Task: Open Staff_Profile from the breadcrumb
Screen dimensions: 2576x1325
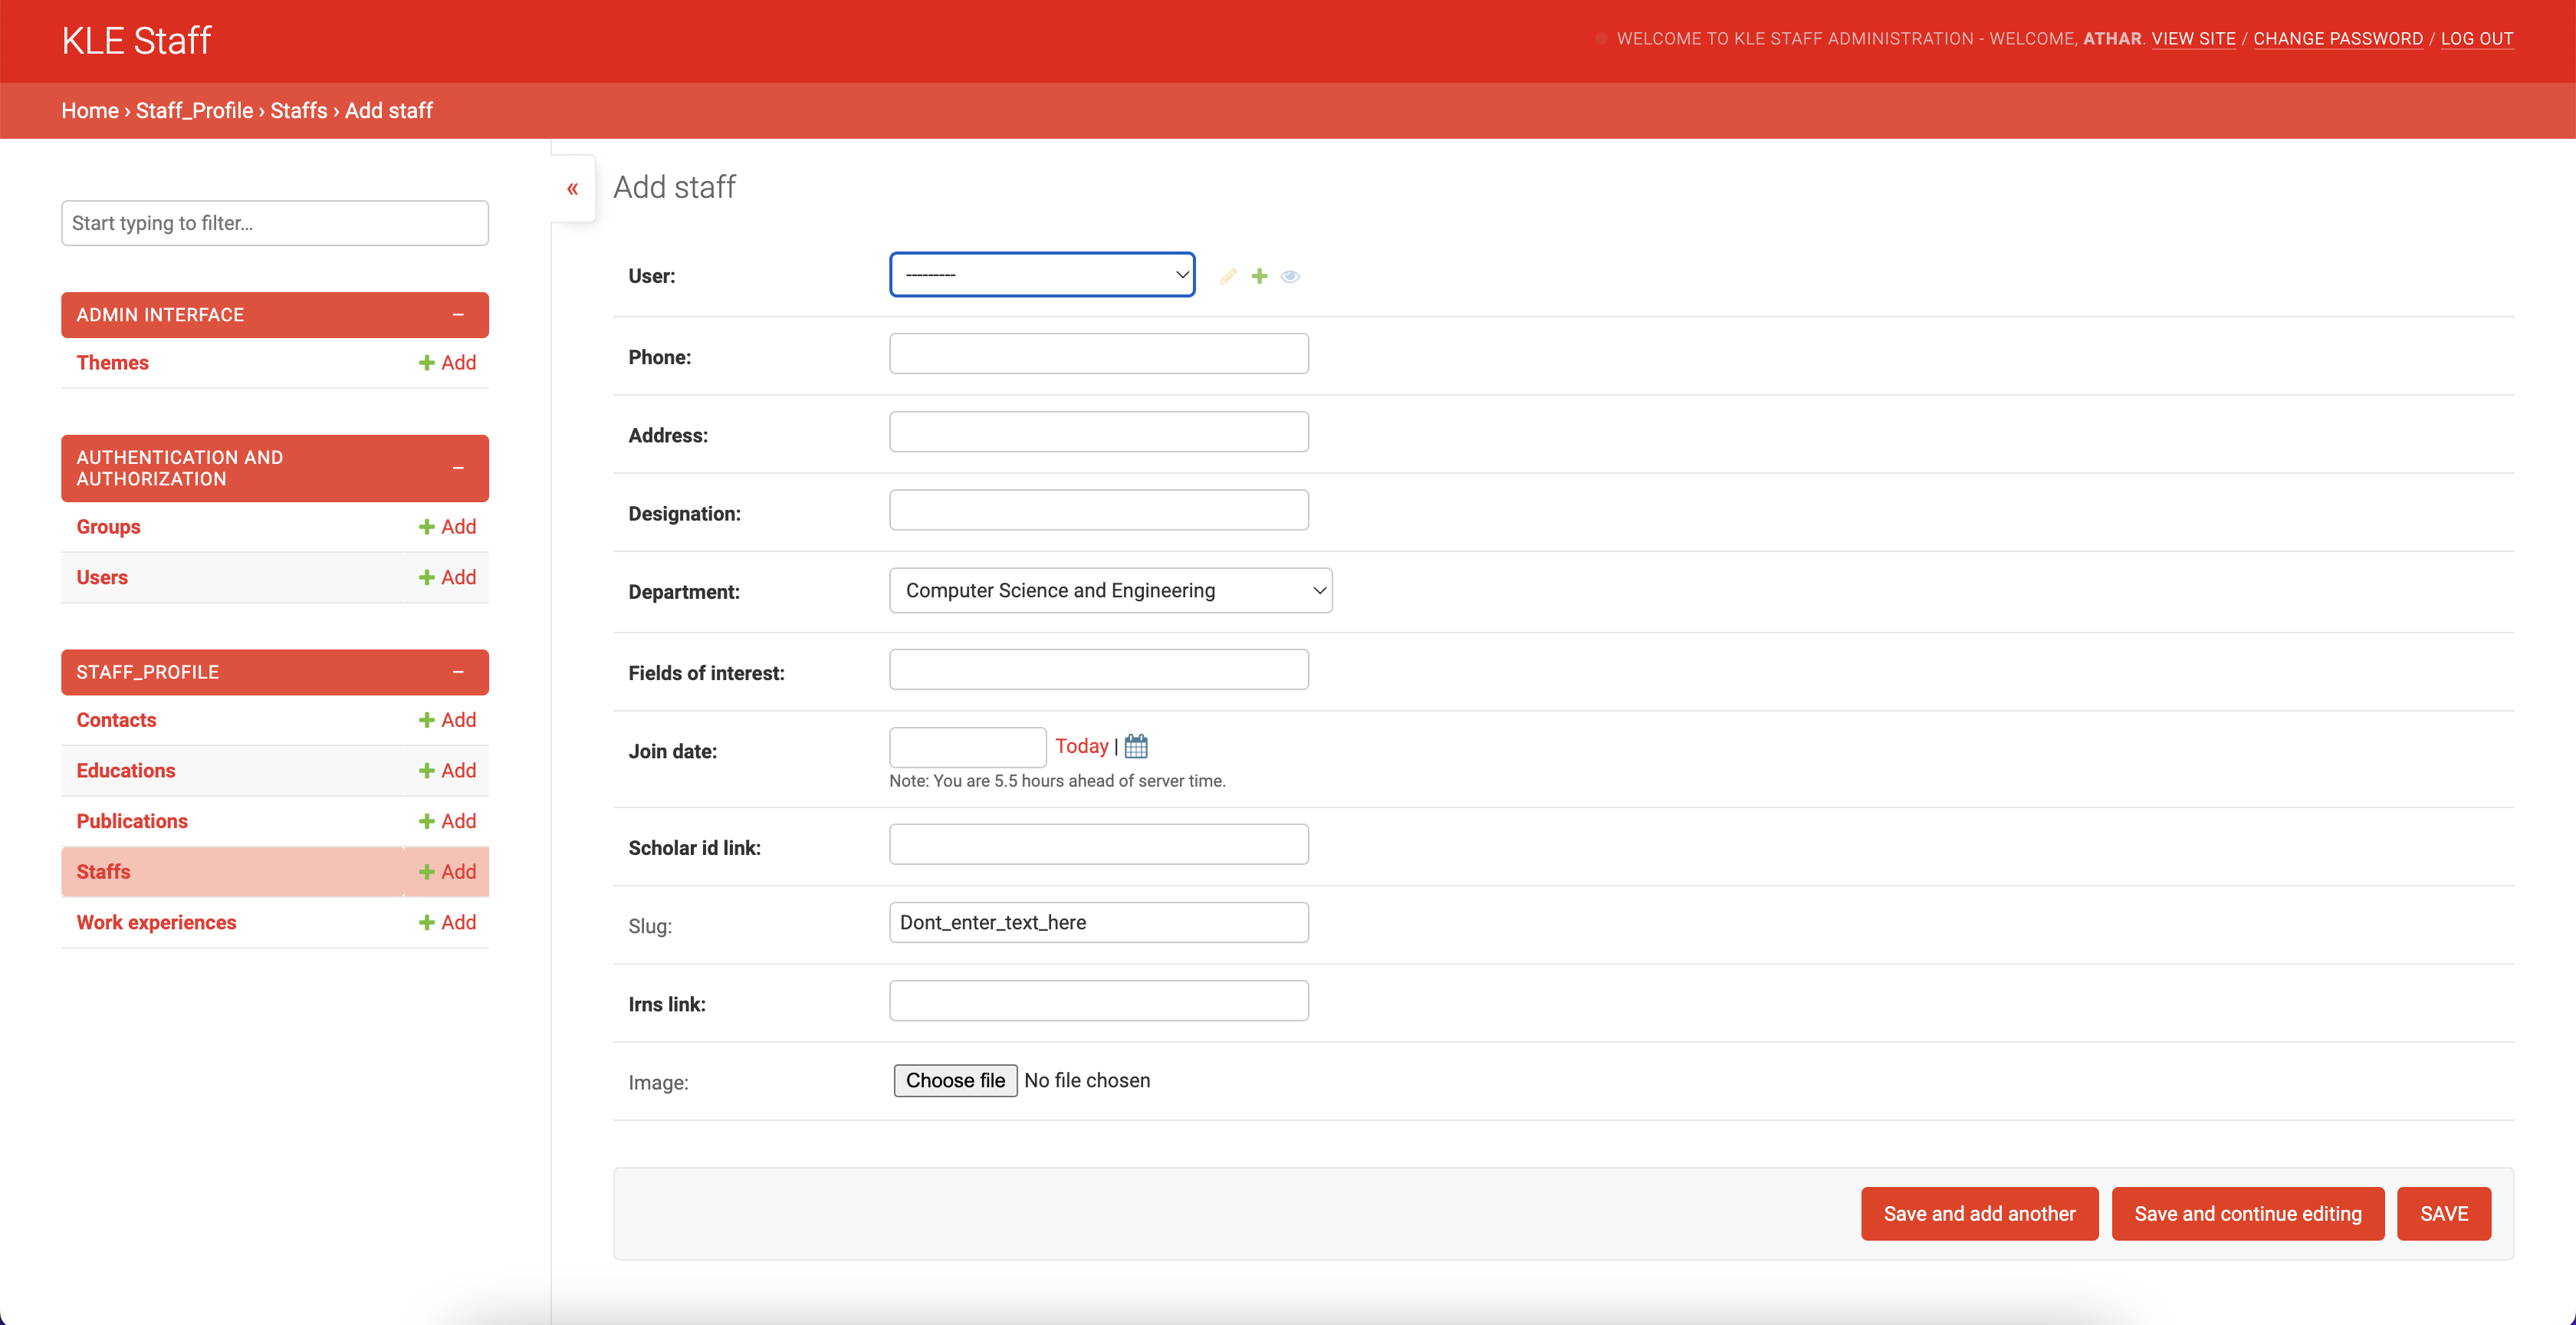Action: [195, 110]
